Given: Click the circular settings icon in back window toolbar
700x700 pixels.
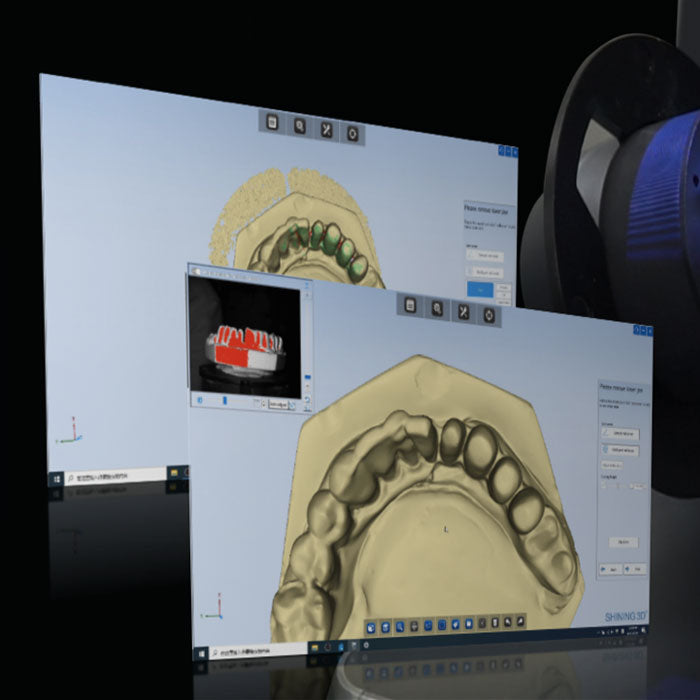Looking at the screenshot, I should pyautogui.click(x=352, y=132).
